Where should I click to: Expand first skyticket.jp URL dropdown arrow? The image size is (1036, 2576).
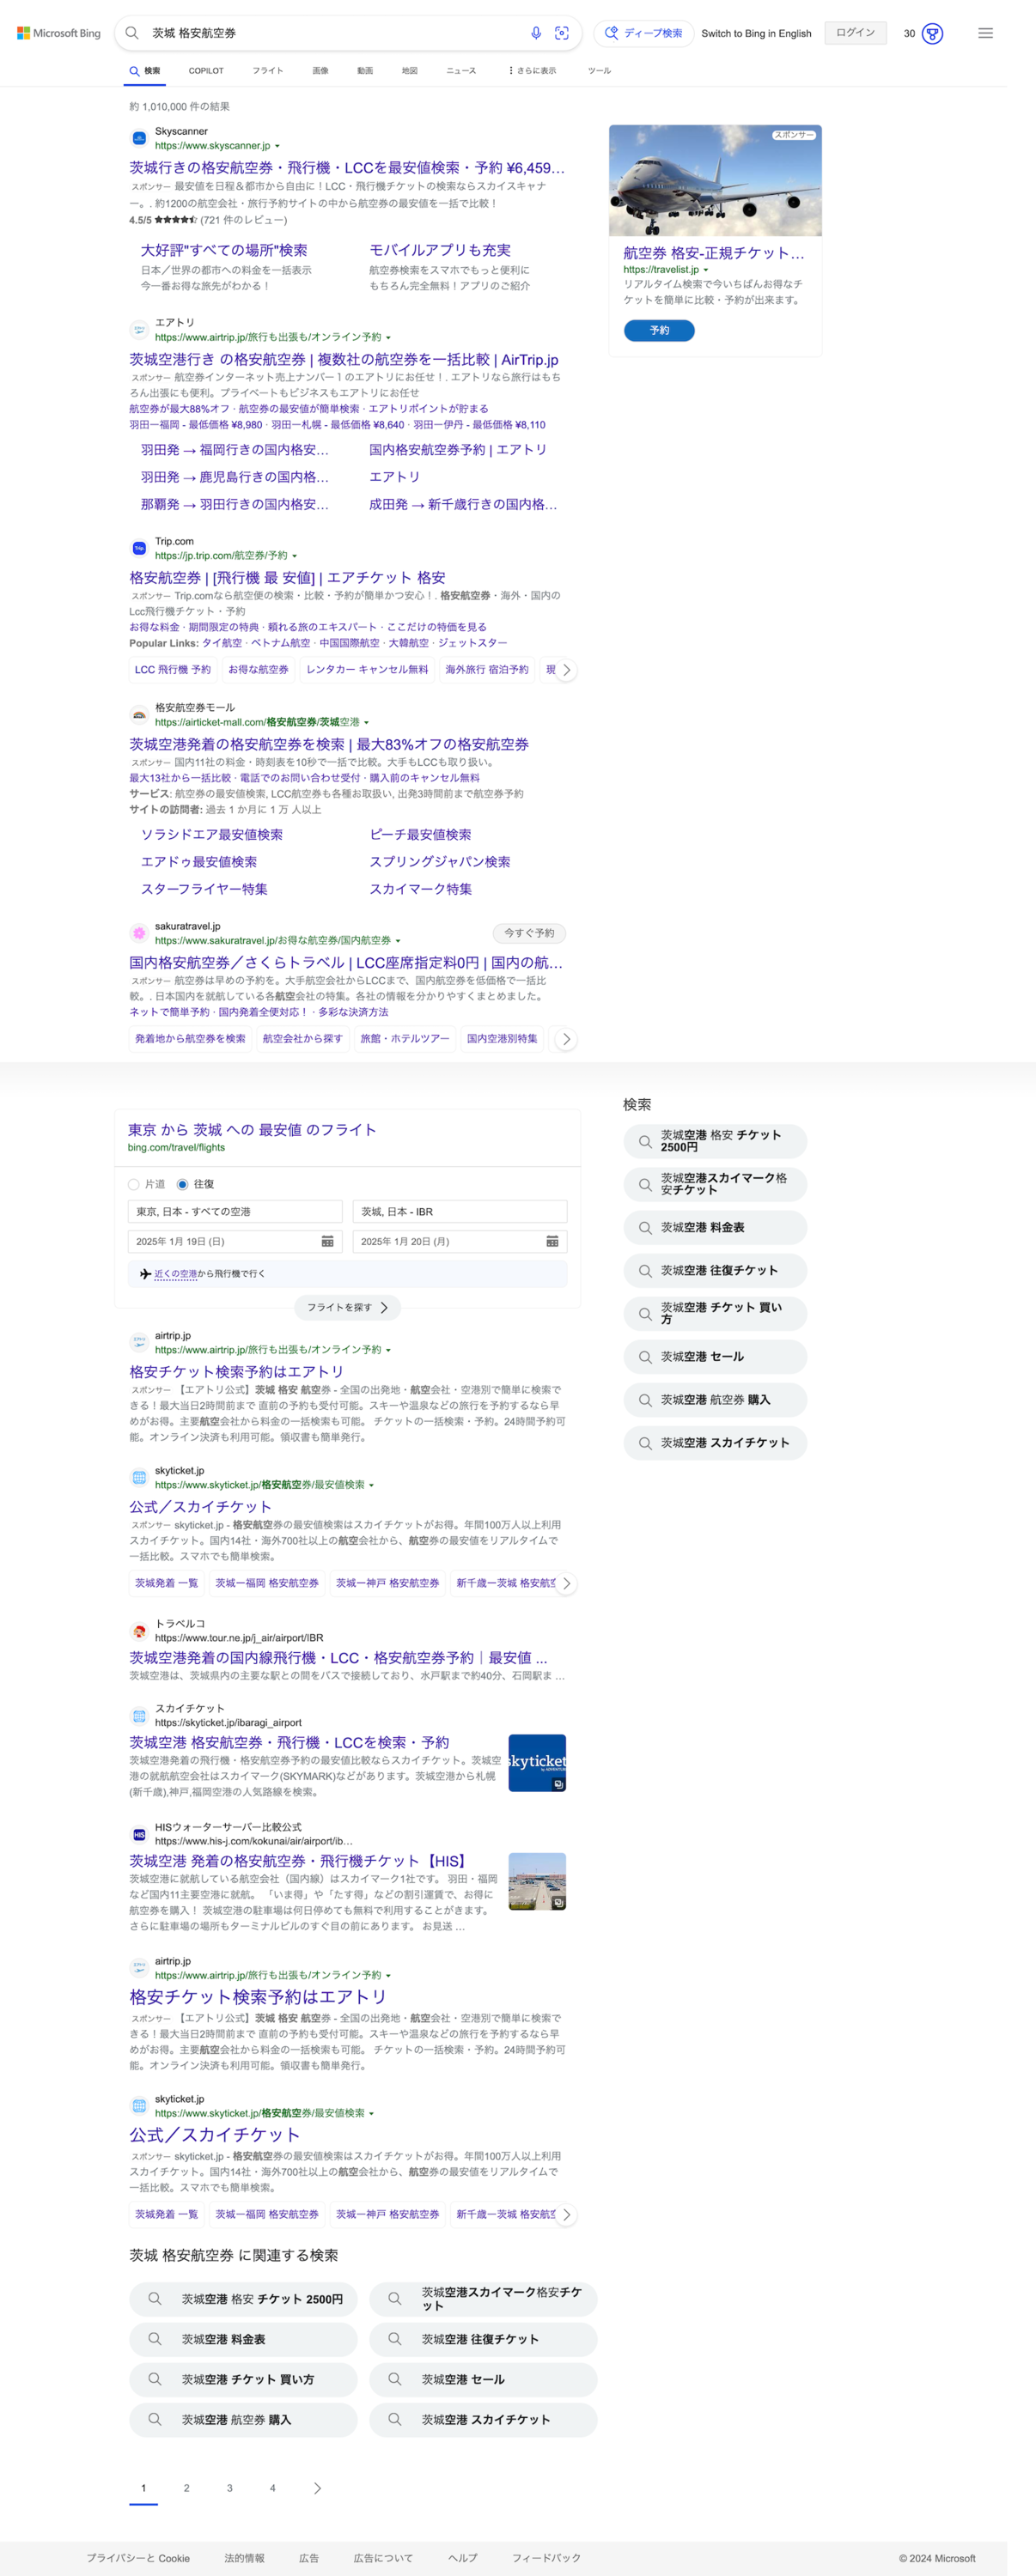coord(371,1485)
